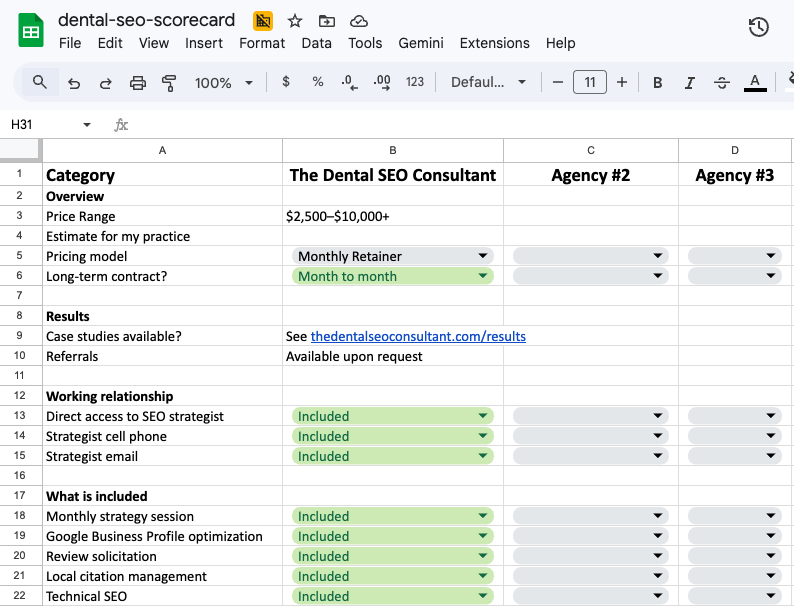
Task: Click the font size field showing 11
Action: click(589, 82)
